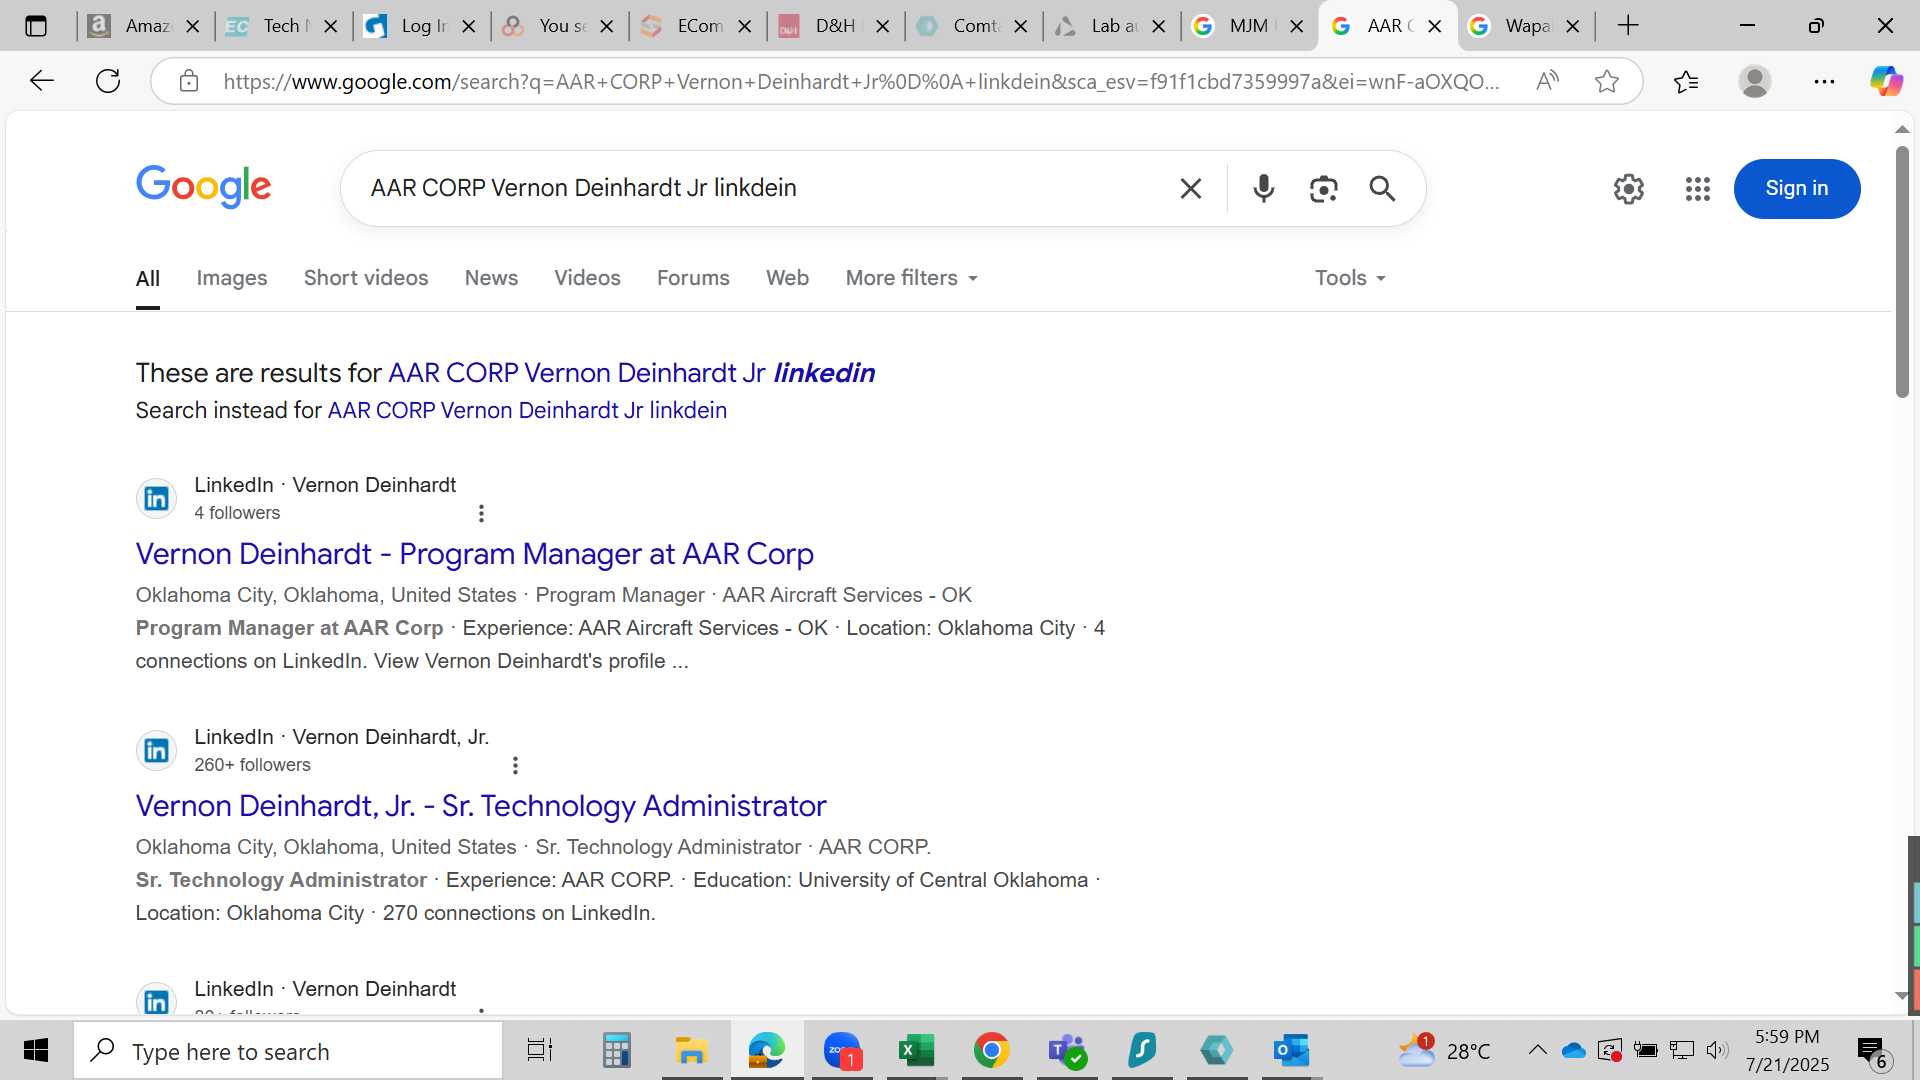This screenshot has height=1080, width=1920.
Task: Open options for Sr. Technology Administrator result
Action: (x=515, y=765)
